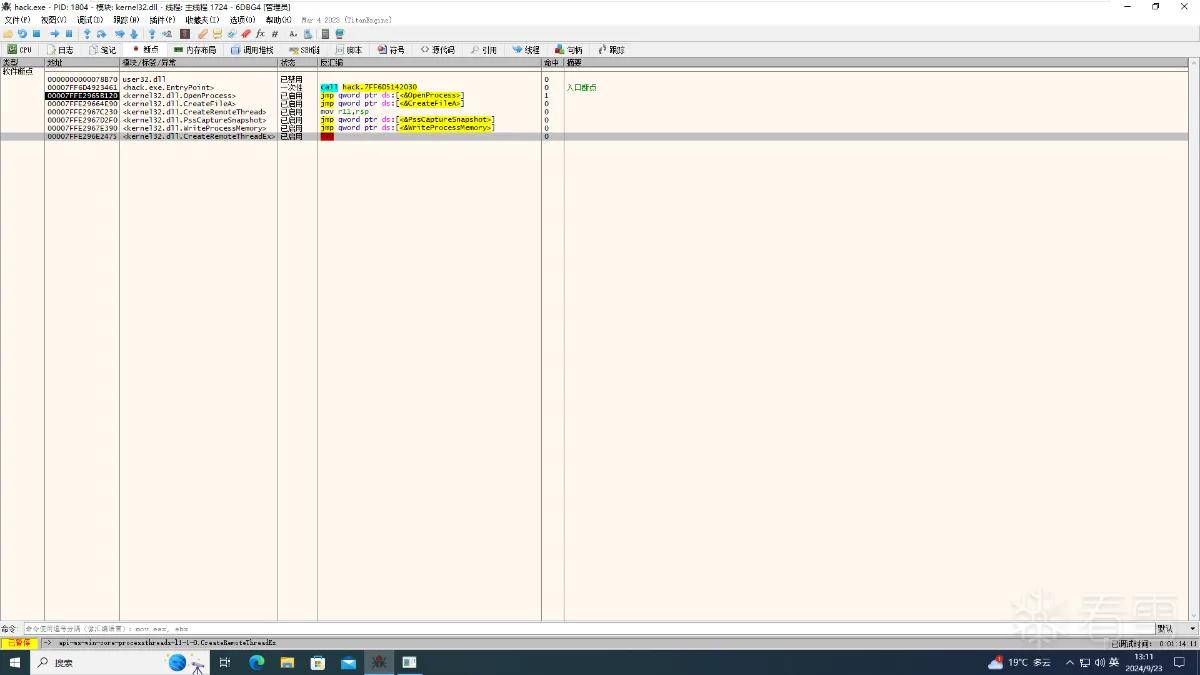
Task: Click the step over toolbar icon
Action: (x=102, y=33)
